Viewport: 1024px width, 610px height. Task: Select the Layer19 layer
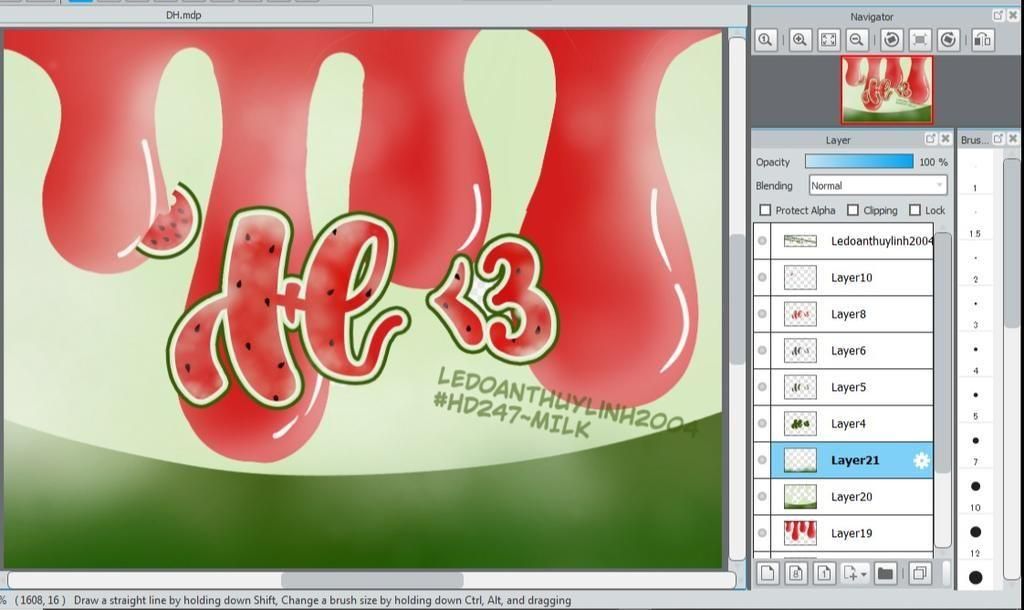point(851,533)
